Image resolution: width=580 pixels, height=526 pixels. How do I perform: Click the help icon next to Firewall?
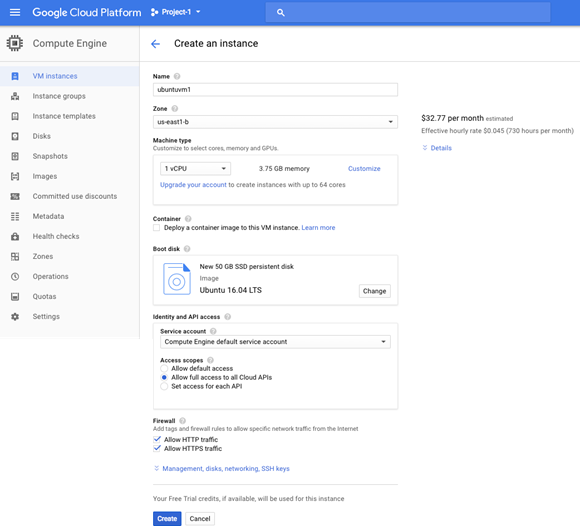(182, 421)
